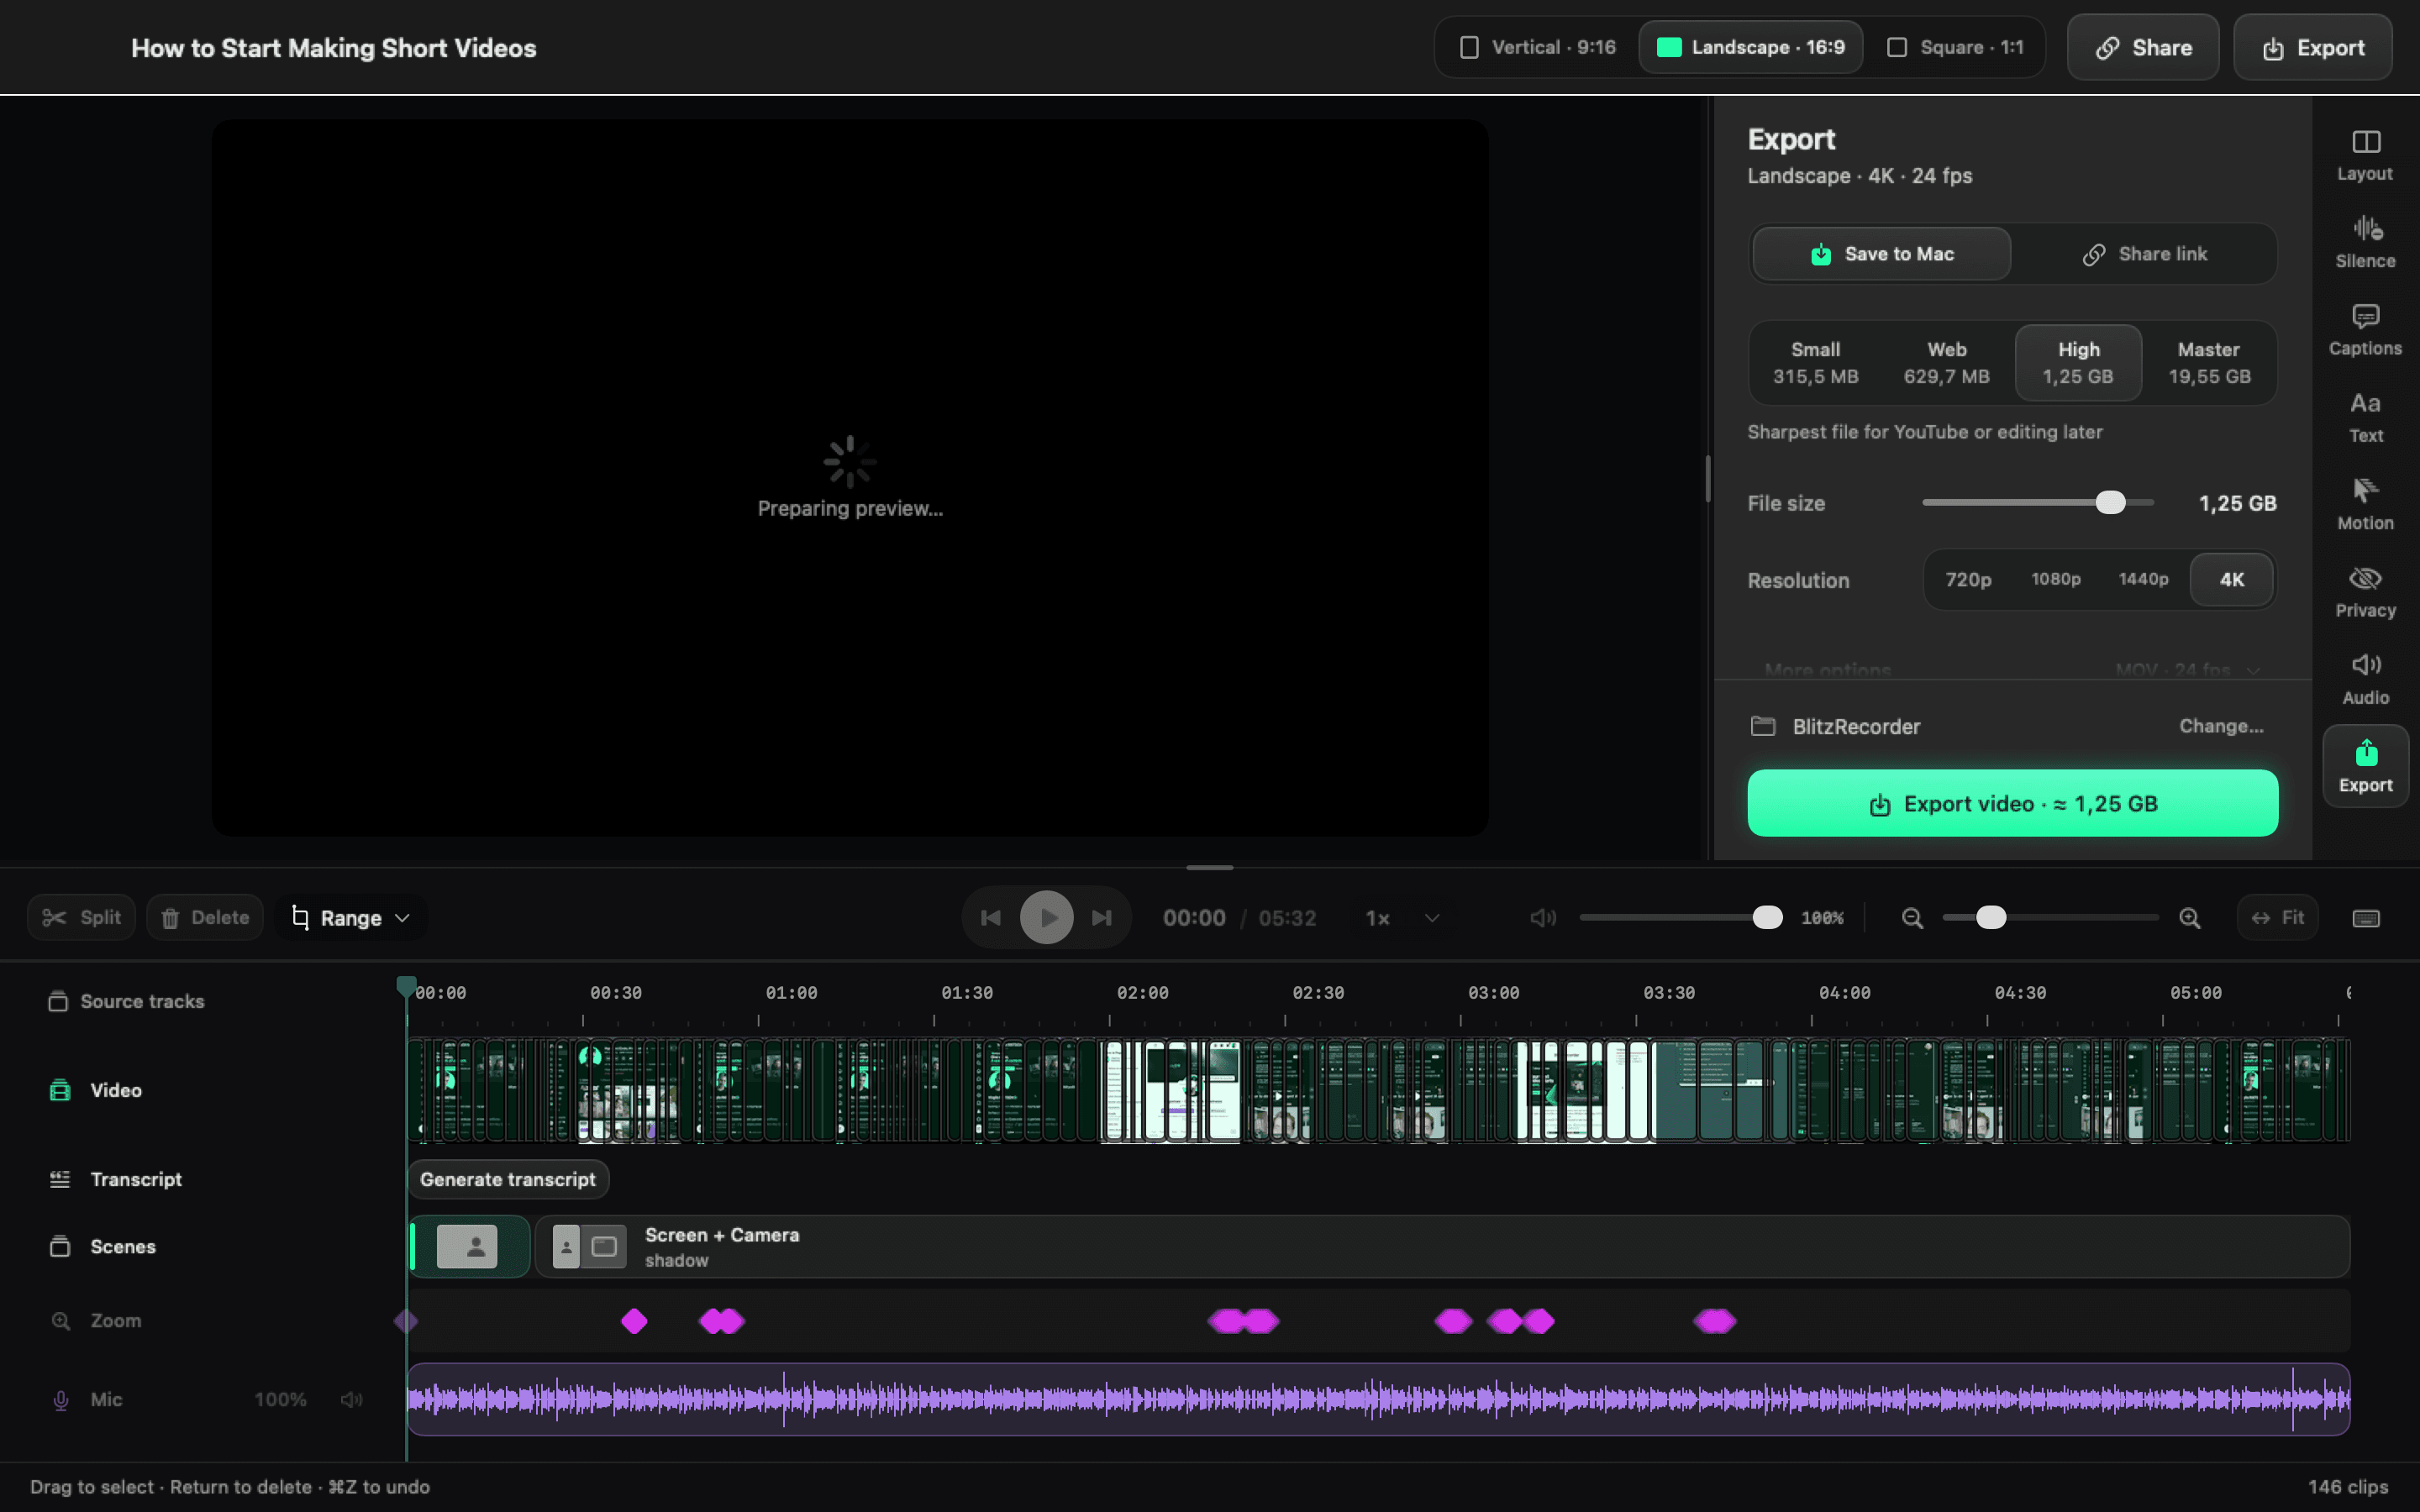The height and width of the screenshot is (1512, 2420).
Task: Select the Screen + Camera scene block
Action: click(1442, 1247)
